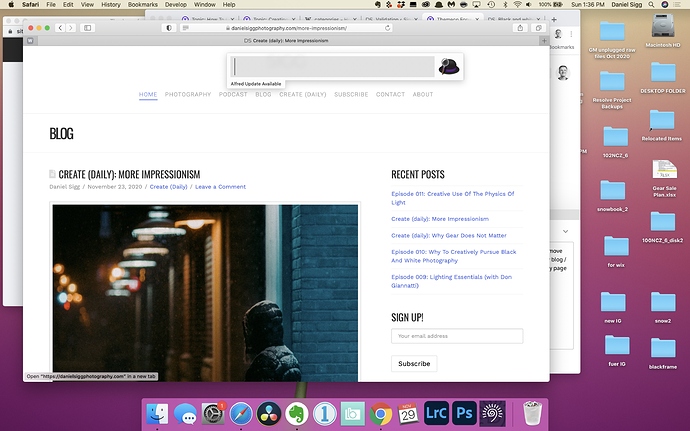Click the HOME navigation link
The height and width of the screenshot is (431, 690).
[x=148, y=94]
